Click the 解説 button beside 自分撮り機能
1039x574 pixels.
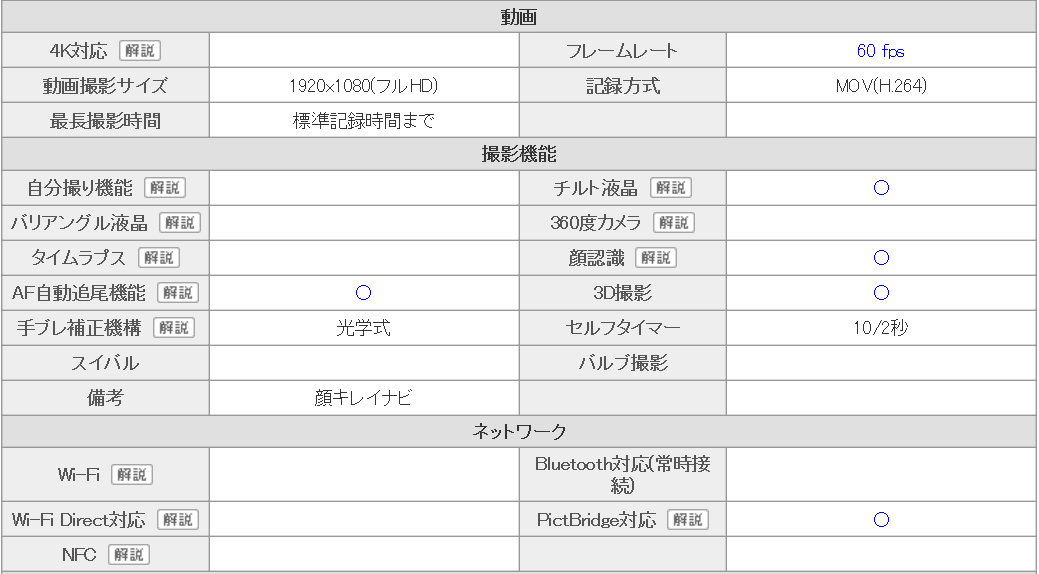[165, 188]
